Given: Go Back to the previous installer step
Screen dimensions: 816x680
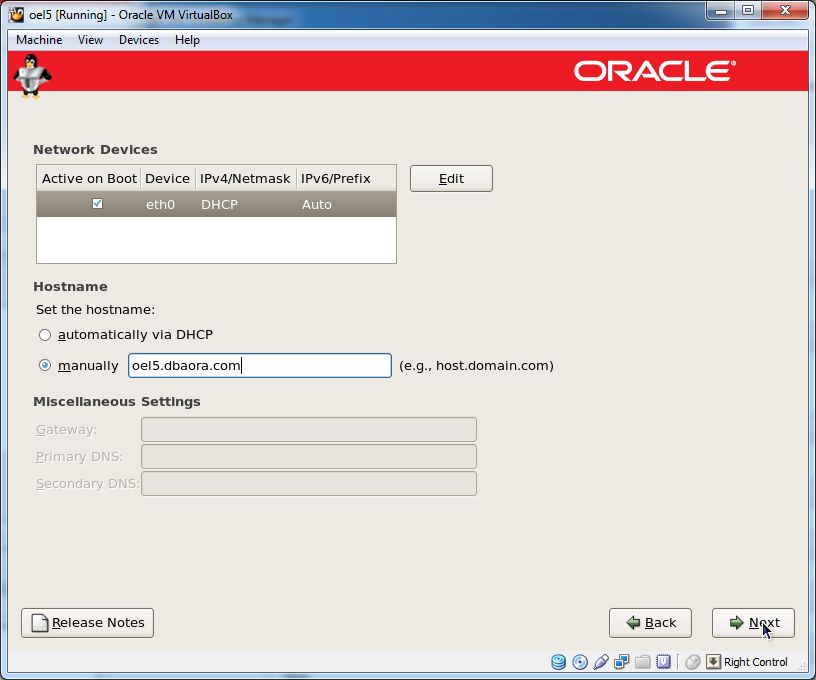Looking at the screenshot, I should pos(651,623).
